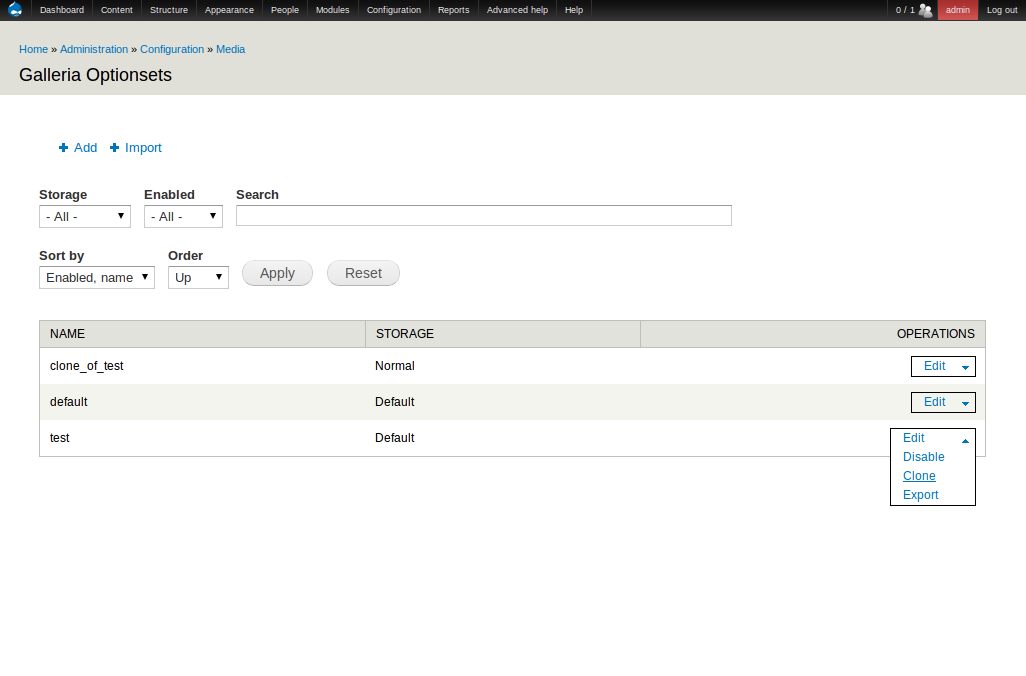
Task: Click the Reset button
Action: pyautogui.click(x=363, y=273)
